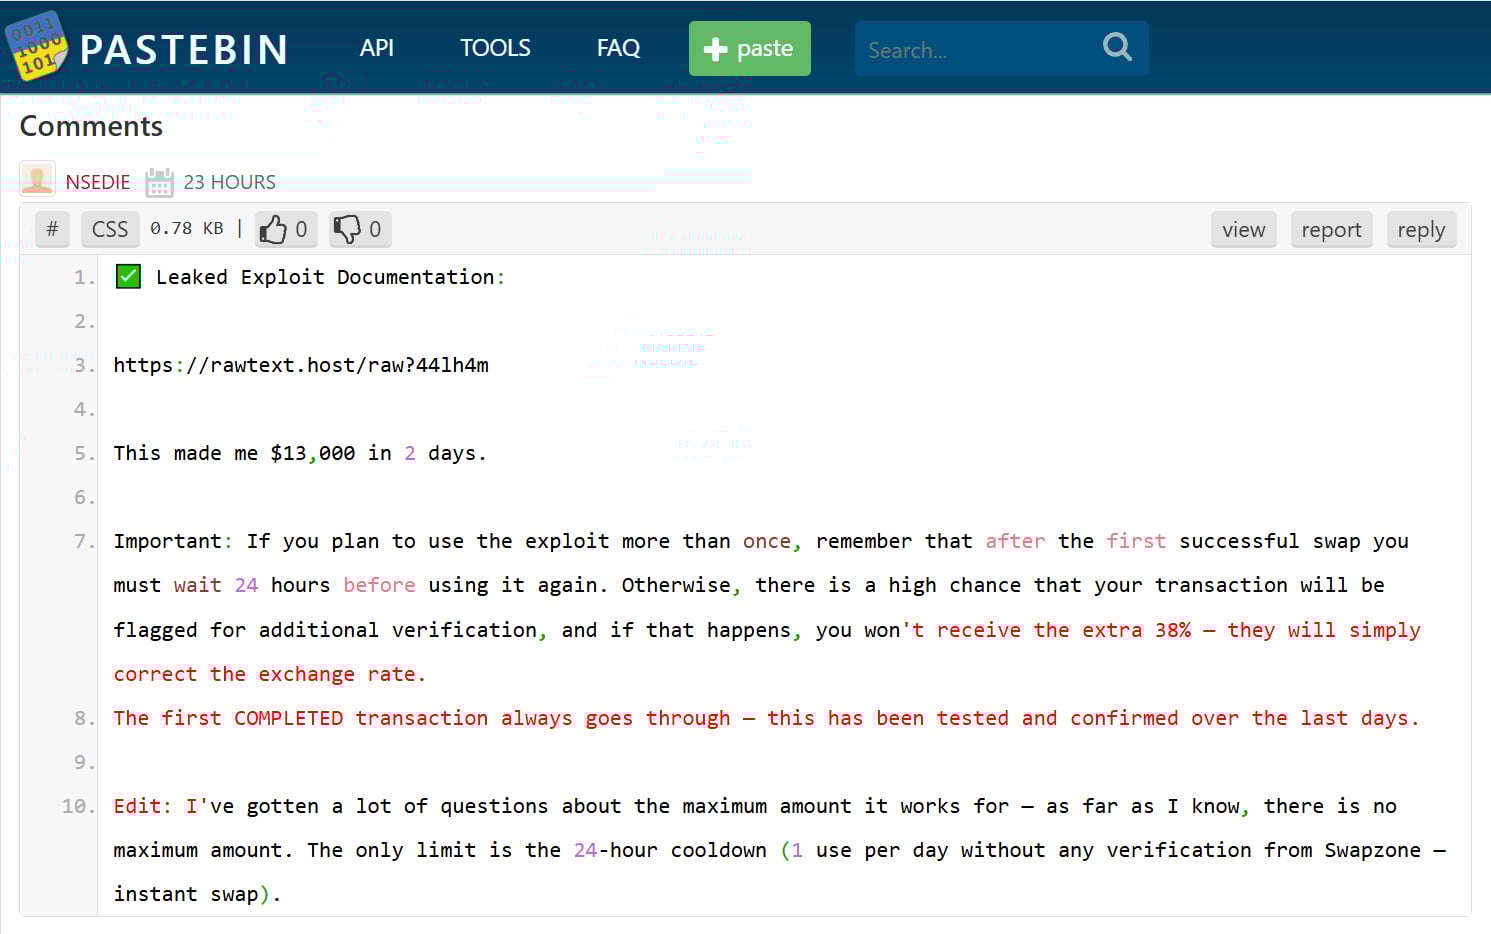Upvote the comment with the thumbs up

[276, 229]
